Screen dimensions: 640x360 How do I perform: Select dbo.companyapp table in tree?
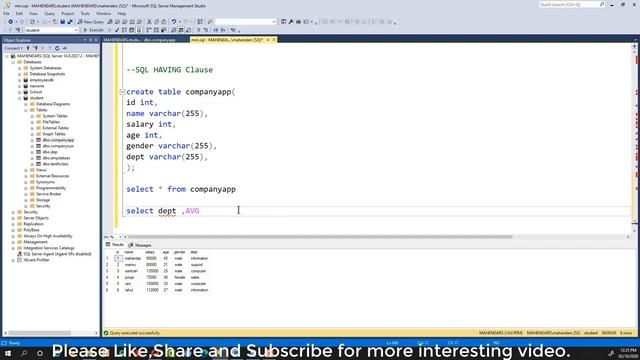58,140
